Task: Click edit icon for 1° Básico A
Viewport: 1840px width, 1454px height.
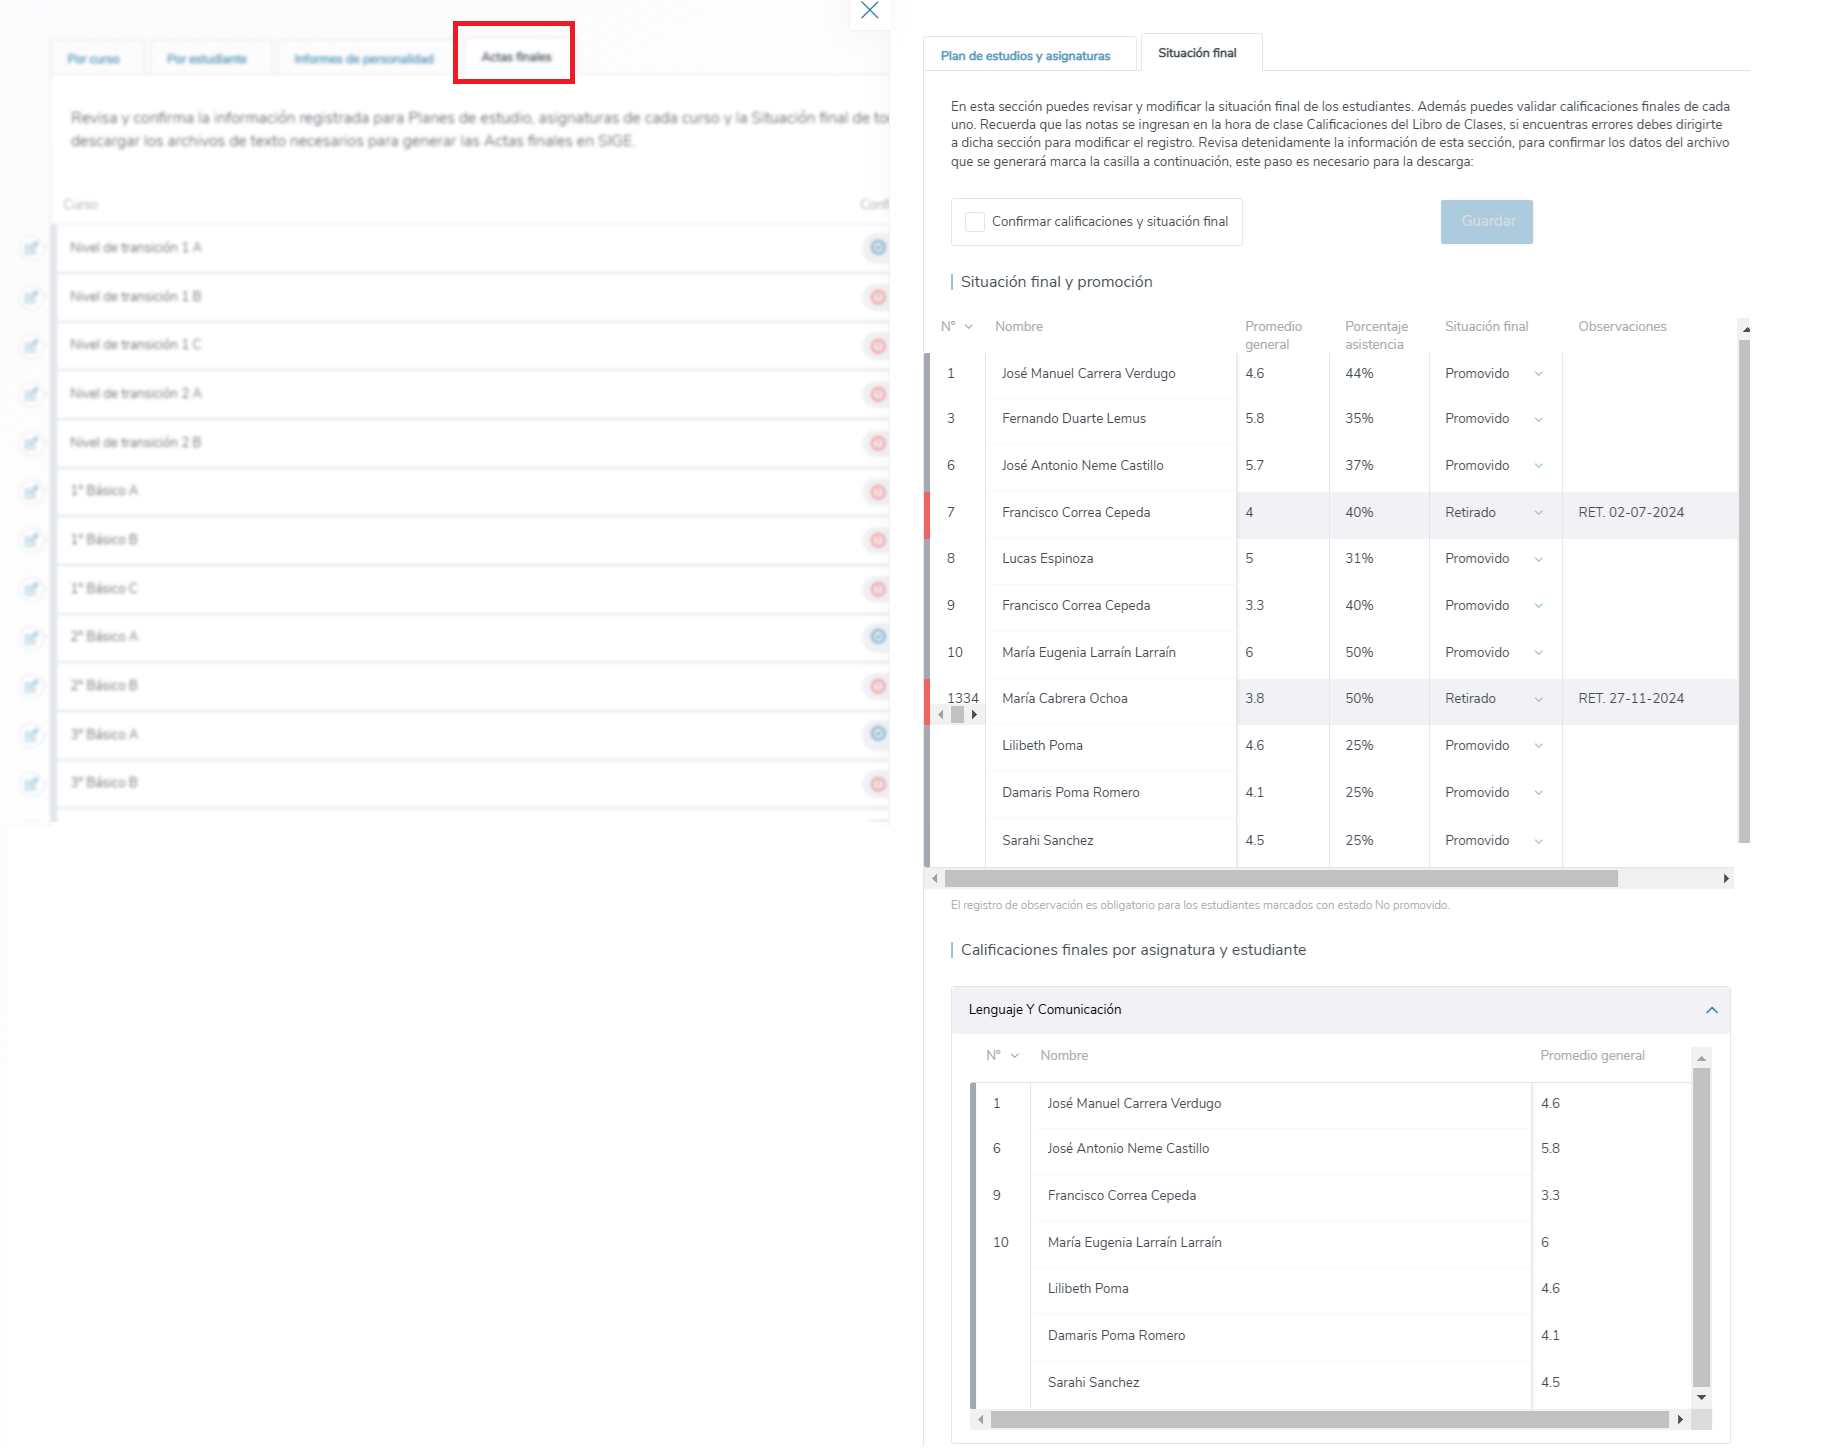Action: [31, 491]
